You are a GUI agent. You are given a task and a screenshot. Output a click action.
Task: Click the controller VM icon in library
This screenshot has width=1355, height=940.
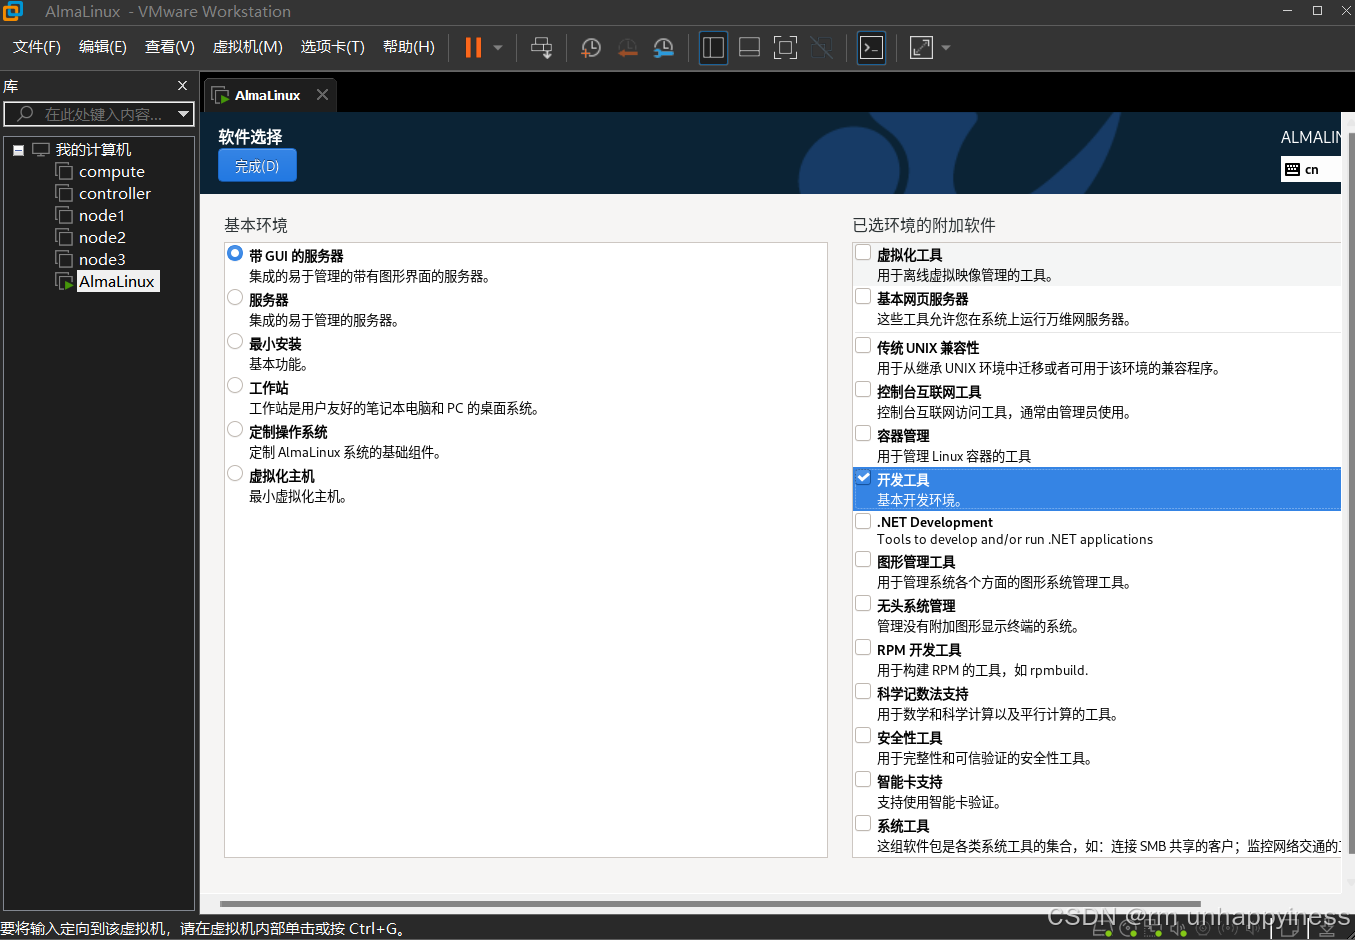64,193
